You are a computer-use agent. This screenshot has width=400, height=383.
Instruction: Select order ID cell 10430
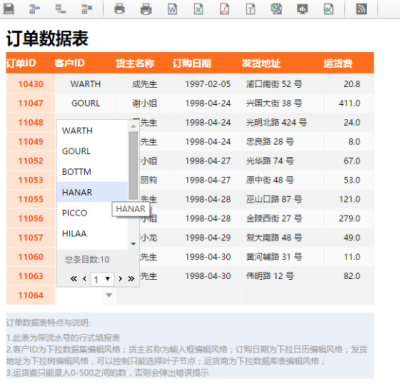(31, 84)
